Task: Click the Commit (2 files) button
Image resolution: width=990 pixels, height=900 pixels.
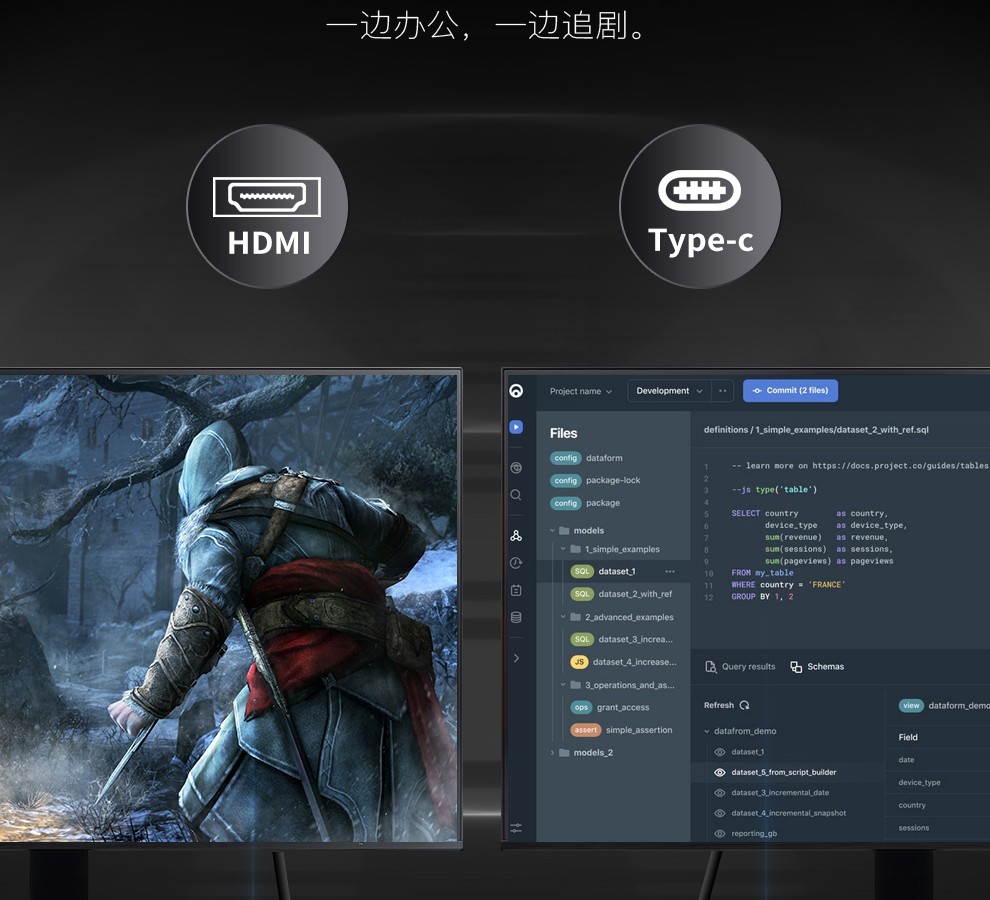Action: click(x=790, y=391)
